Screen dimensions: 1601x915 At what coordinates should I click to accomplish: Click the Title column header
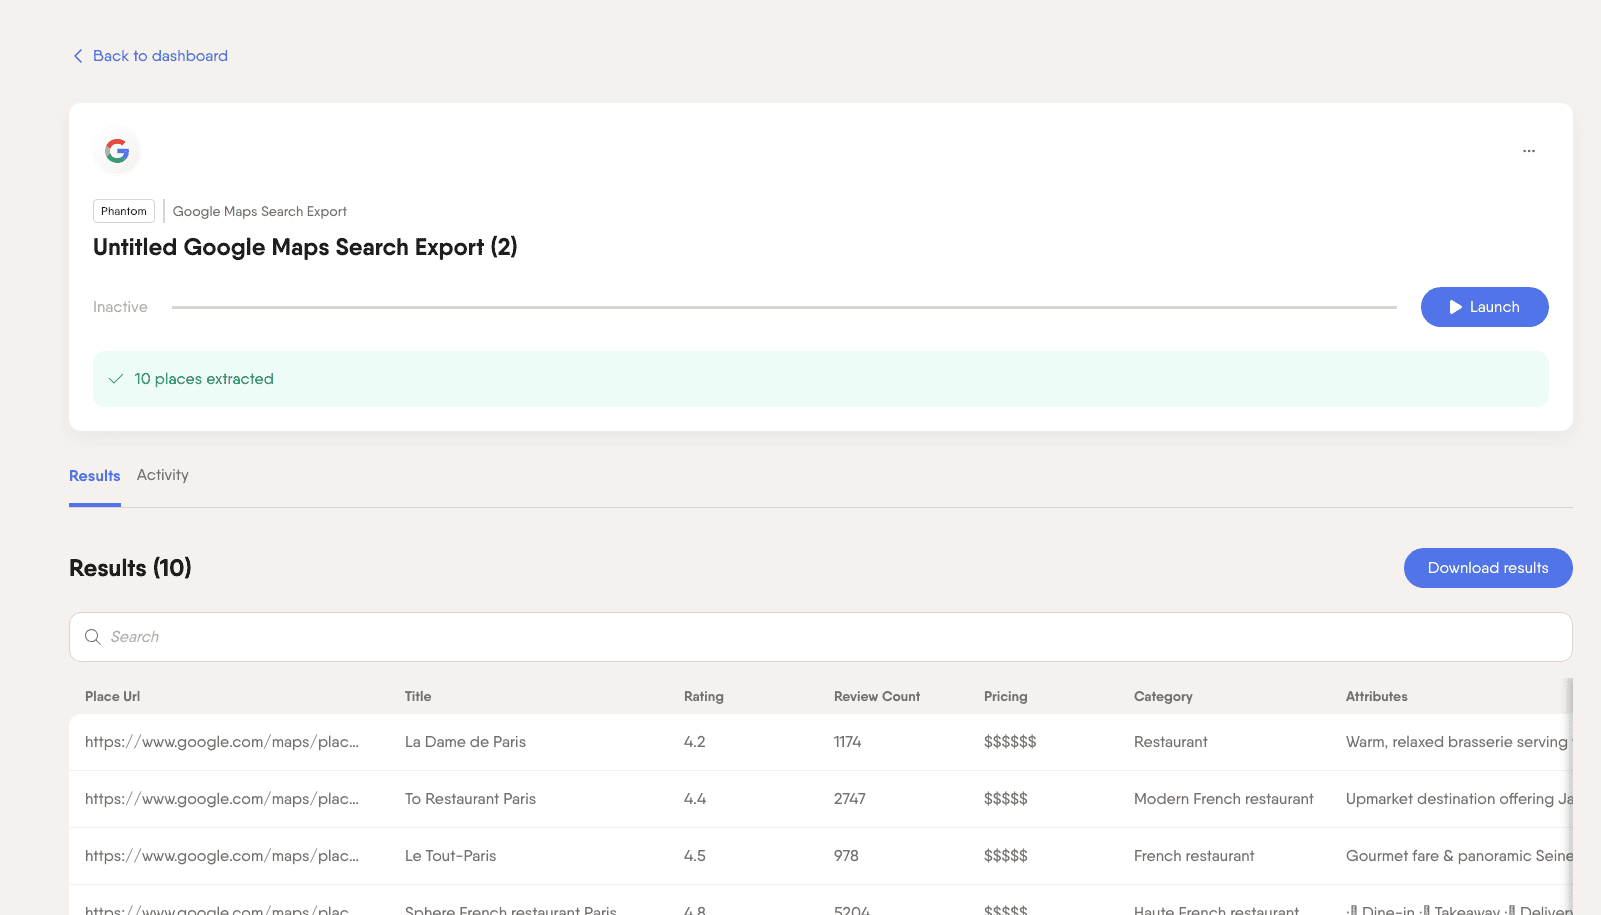coord(418,696)
